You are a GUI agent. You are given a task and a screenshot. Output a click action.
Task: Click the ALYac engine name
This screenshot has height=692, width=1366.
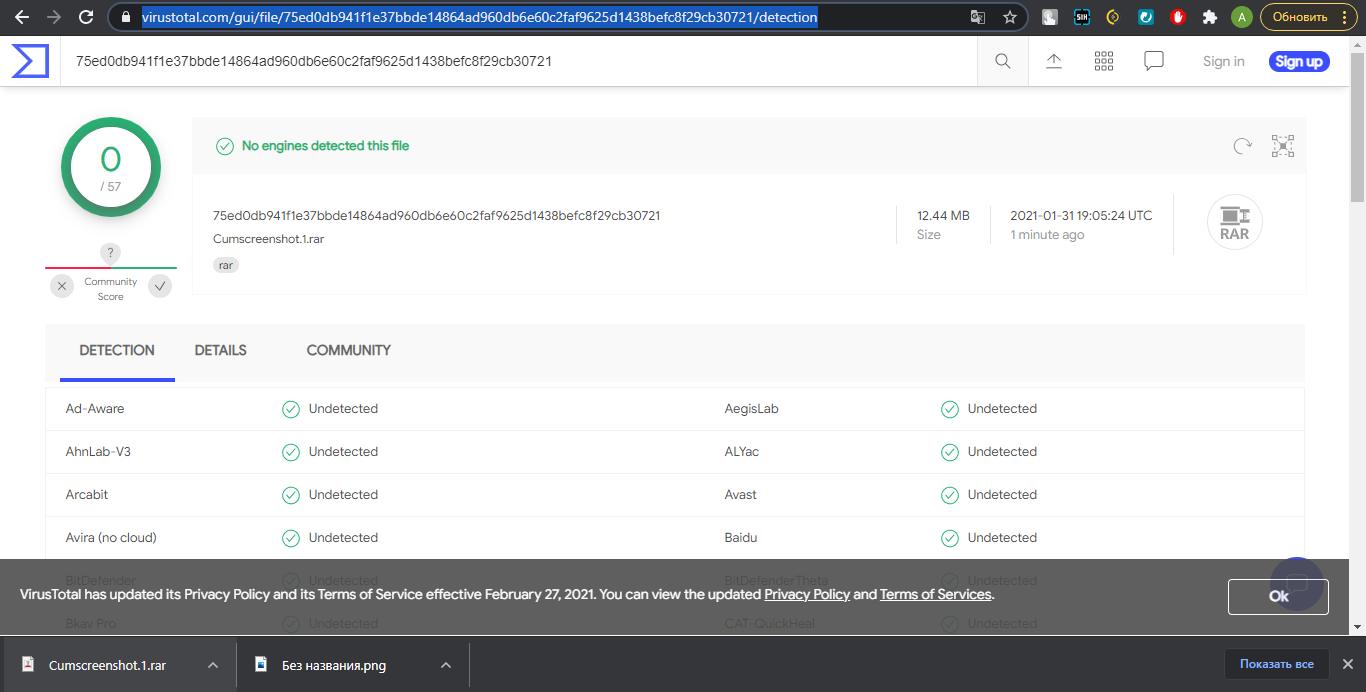point(742,451)
